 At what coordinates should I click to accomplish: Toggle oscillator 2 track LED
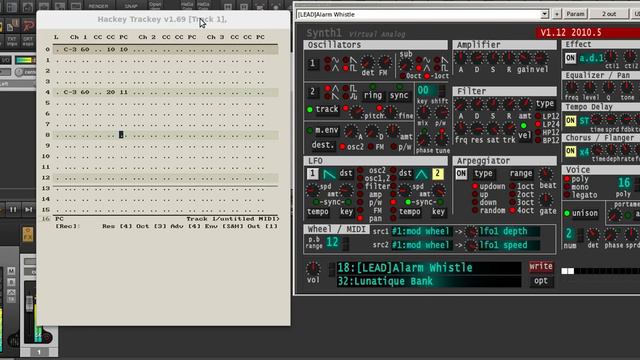(x=310, y=109)
